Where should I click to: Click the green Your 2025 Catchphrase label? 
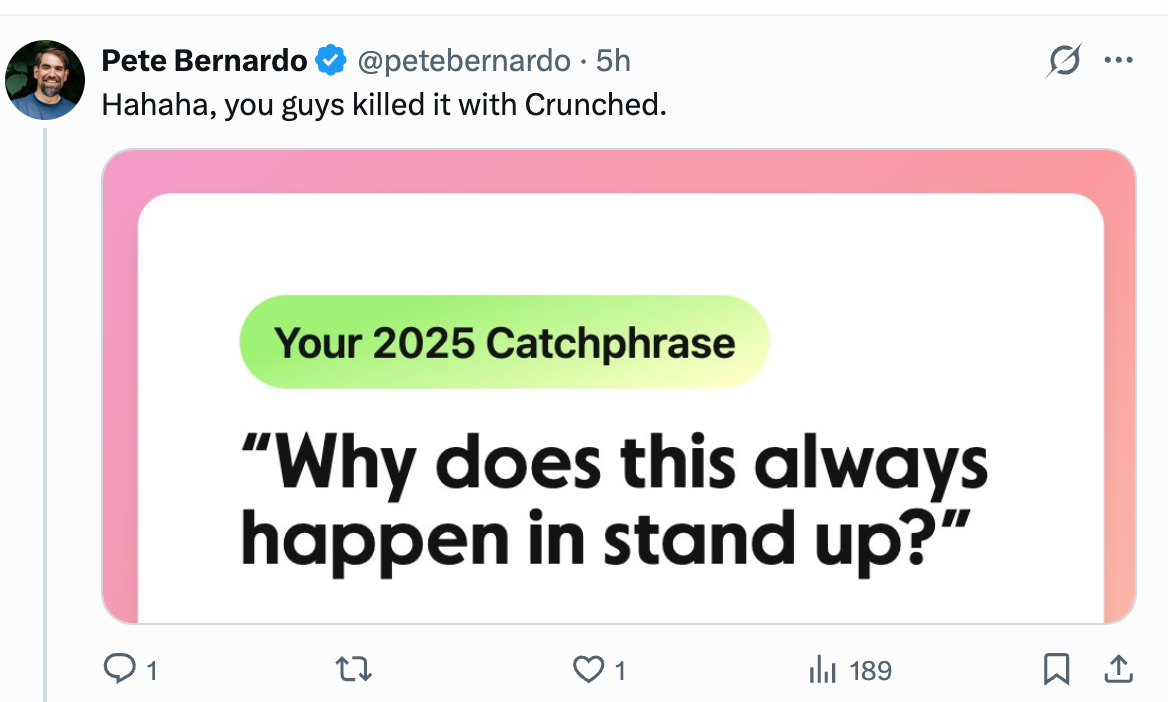504,343
